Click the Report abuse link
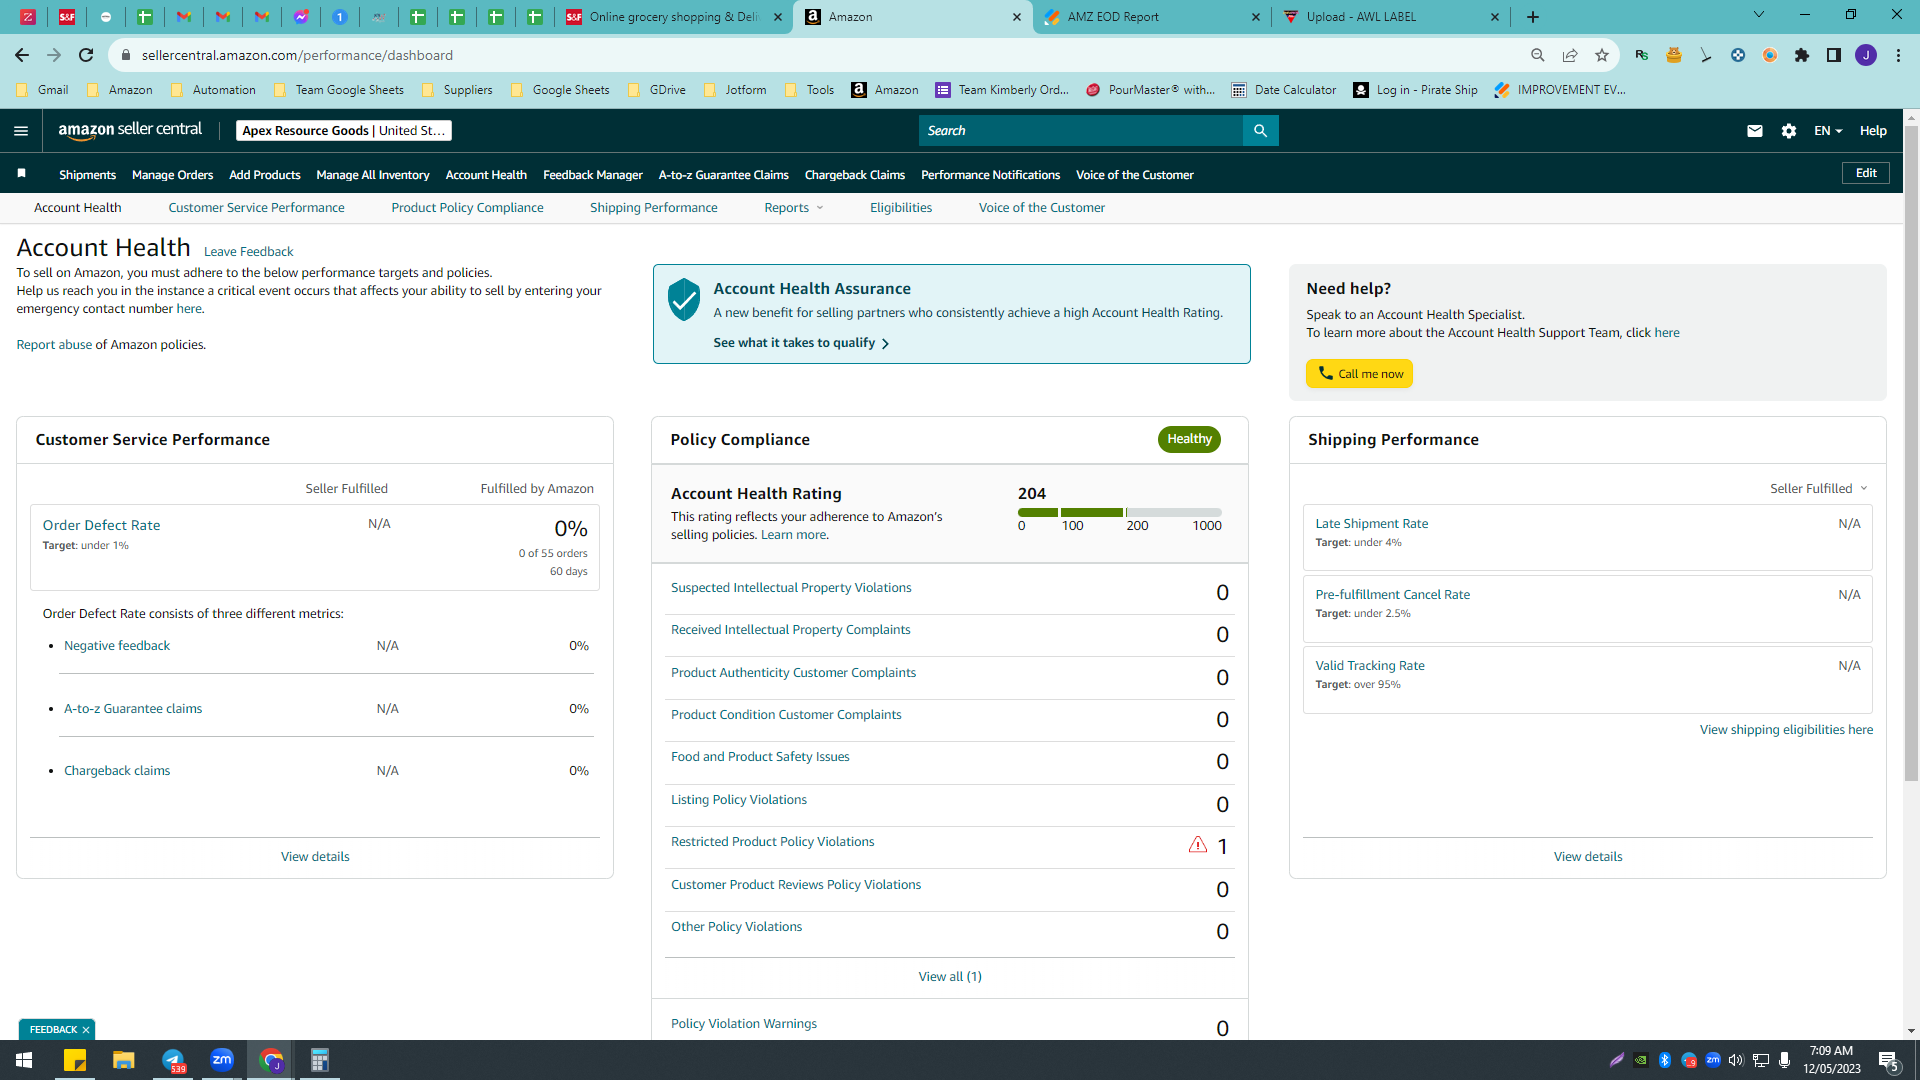This screenshot has height=1080, width=1920. [x=54, y=345]
